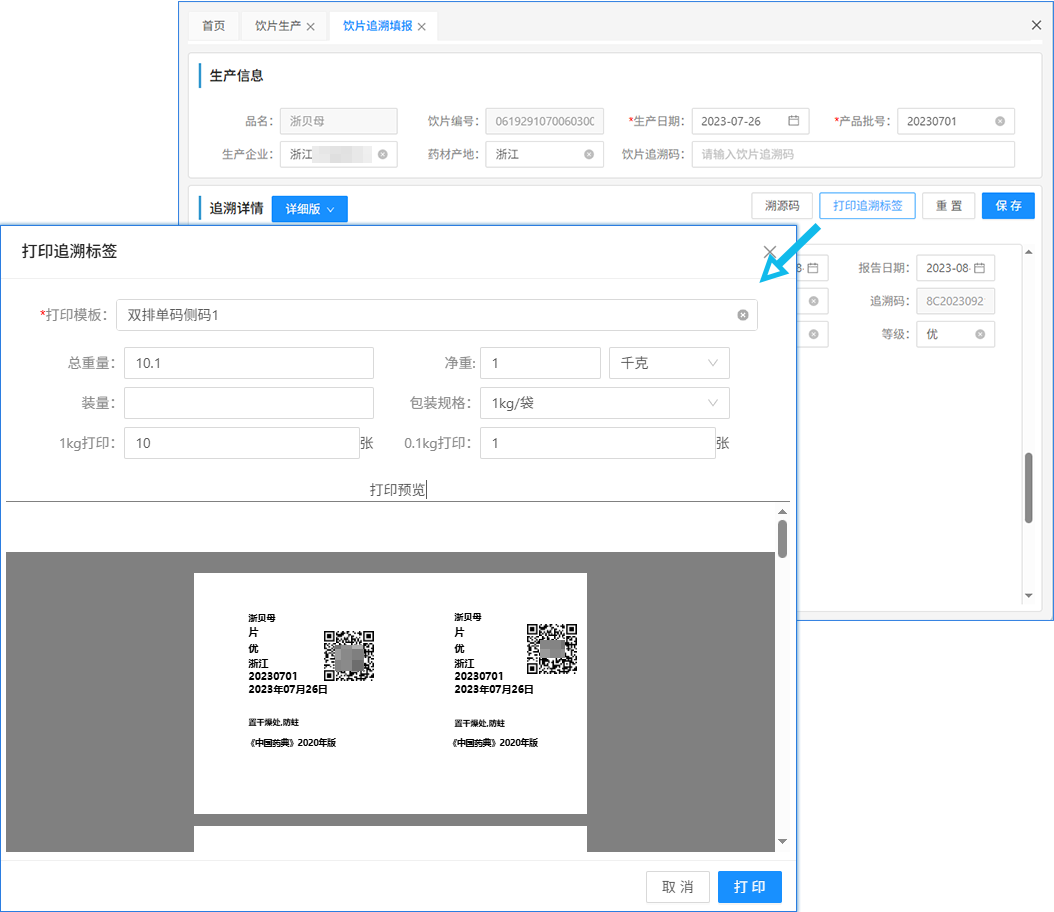Click the 取消 button
Viewport: 1054px width, 912px height.
(677, 887)
